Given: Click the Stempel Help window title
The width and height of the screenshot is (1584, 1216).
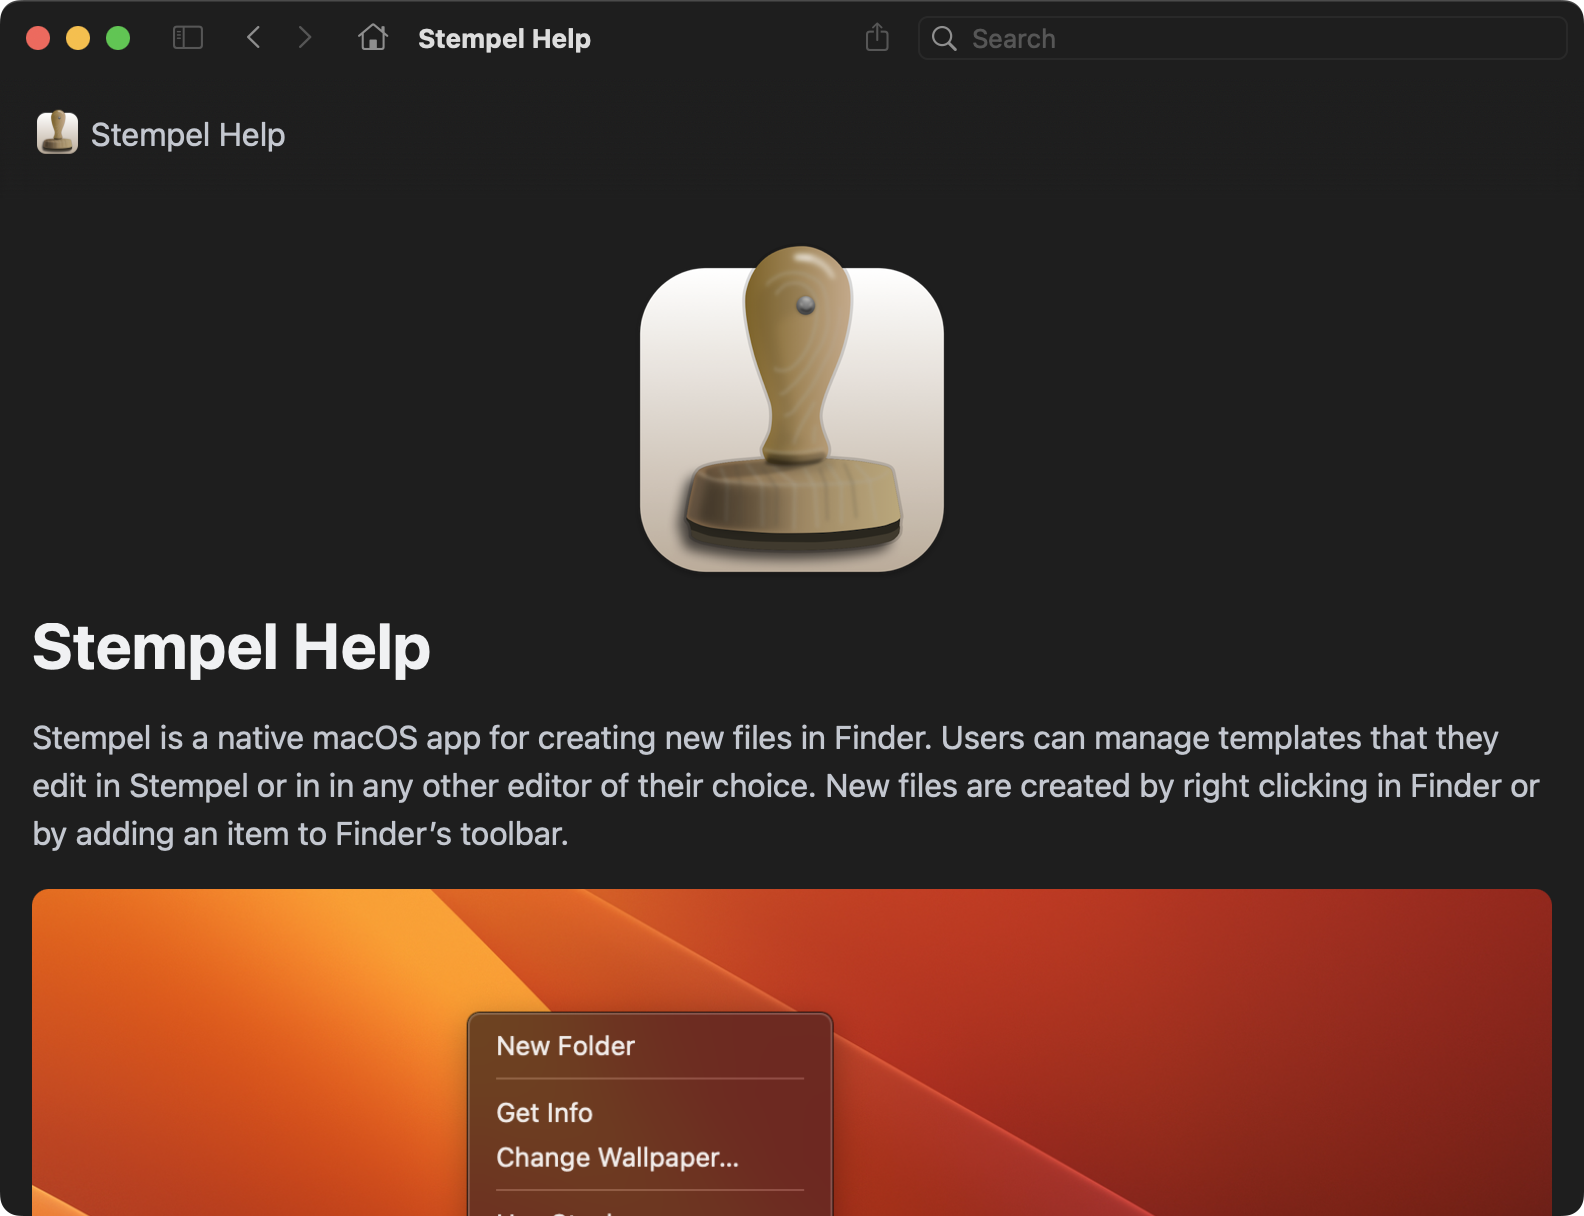Looking at the screenshot, I should click(504, 39).
